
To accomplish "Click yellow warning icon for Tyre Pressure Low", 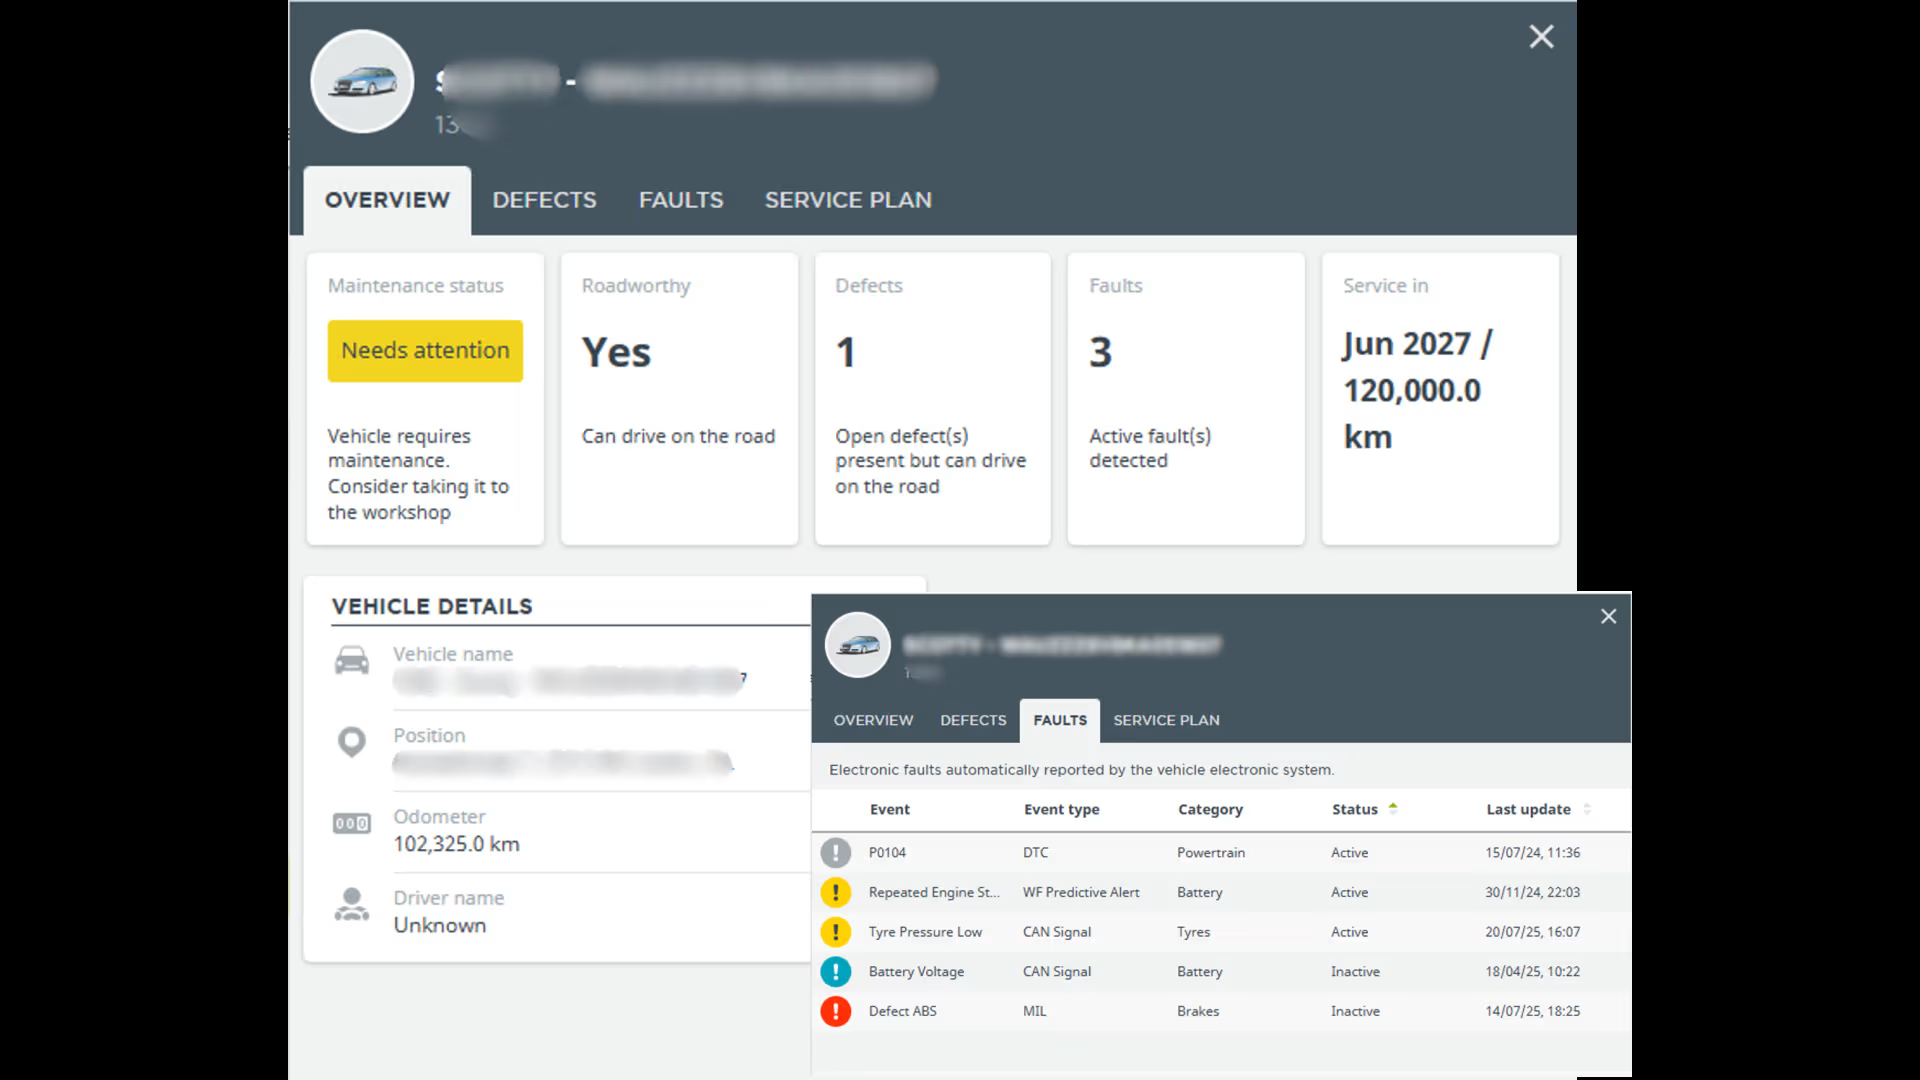I will pos(836,932).
